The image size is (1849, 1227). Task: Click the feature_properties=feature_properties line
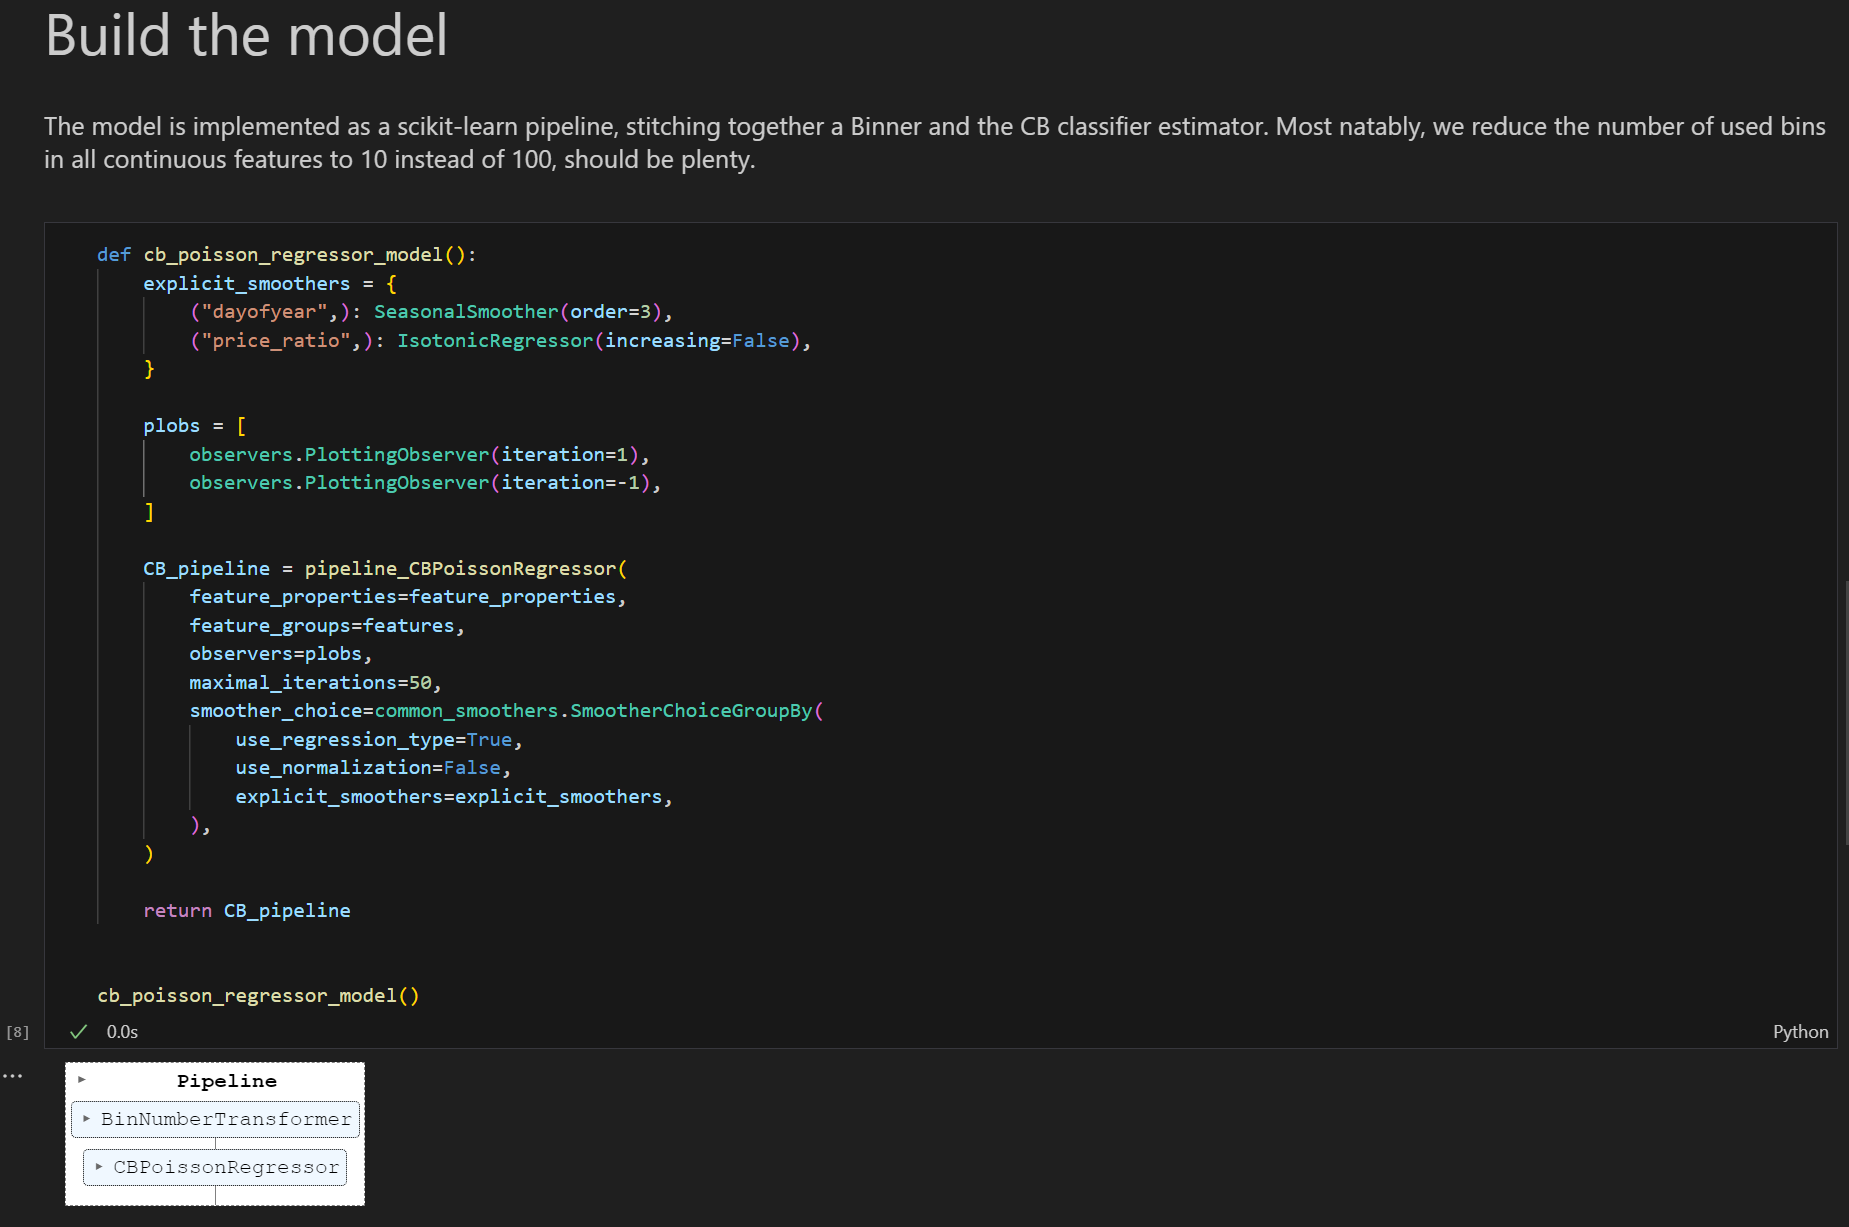point(408,597)
